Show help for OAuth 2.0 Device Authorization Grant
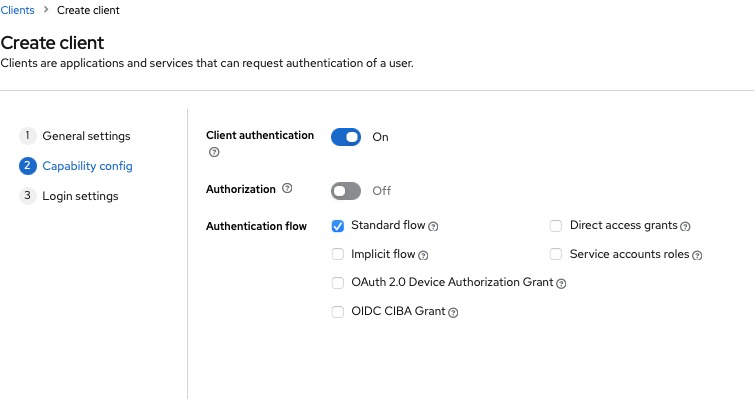 [561, 284]
